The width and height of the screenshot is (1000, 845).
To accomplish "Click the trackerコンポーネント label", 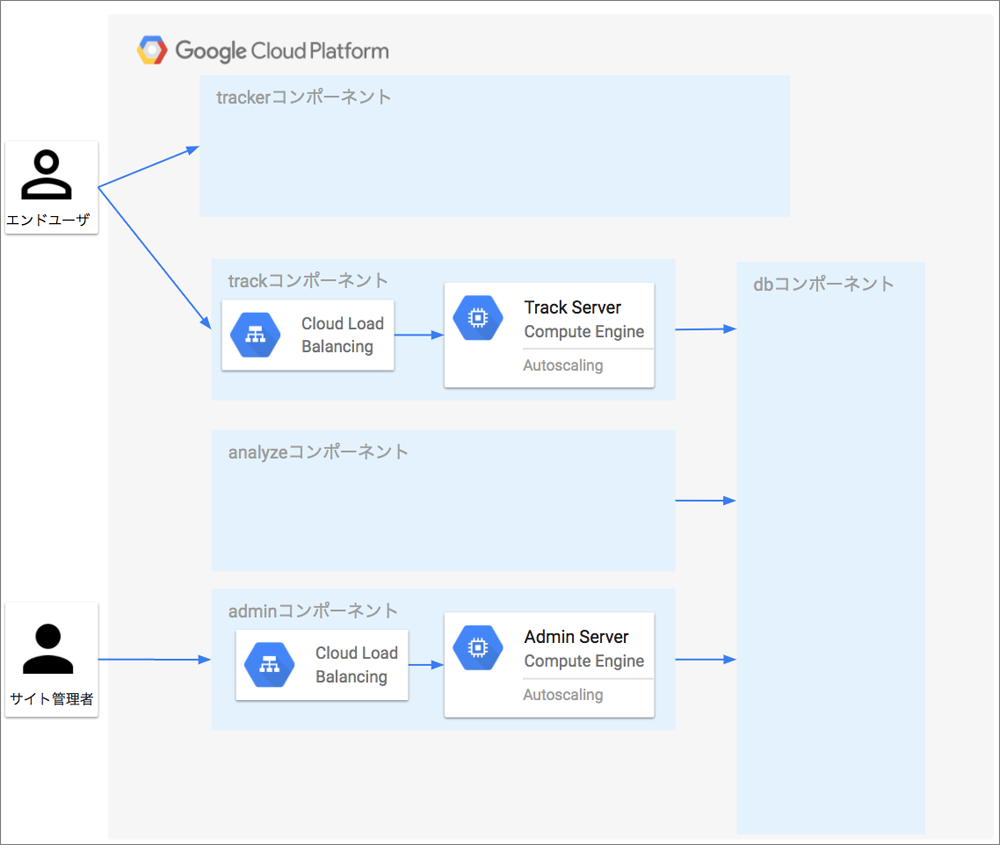I will pyautogui.click(x=304, y=97).
